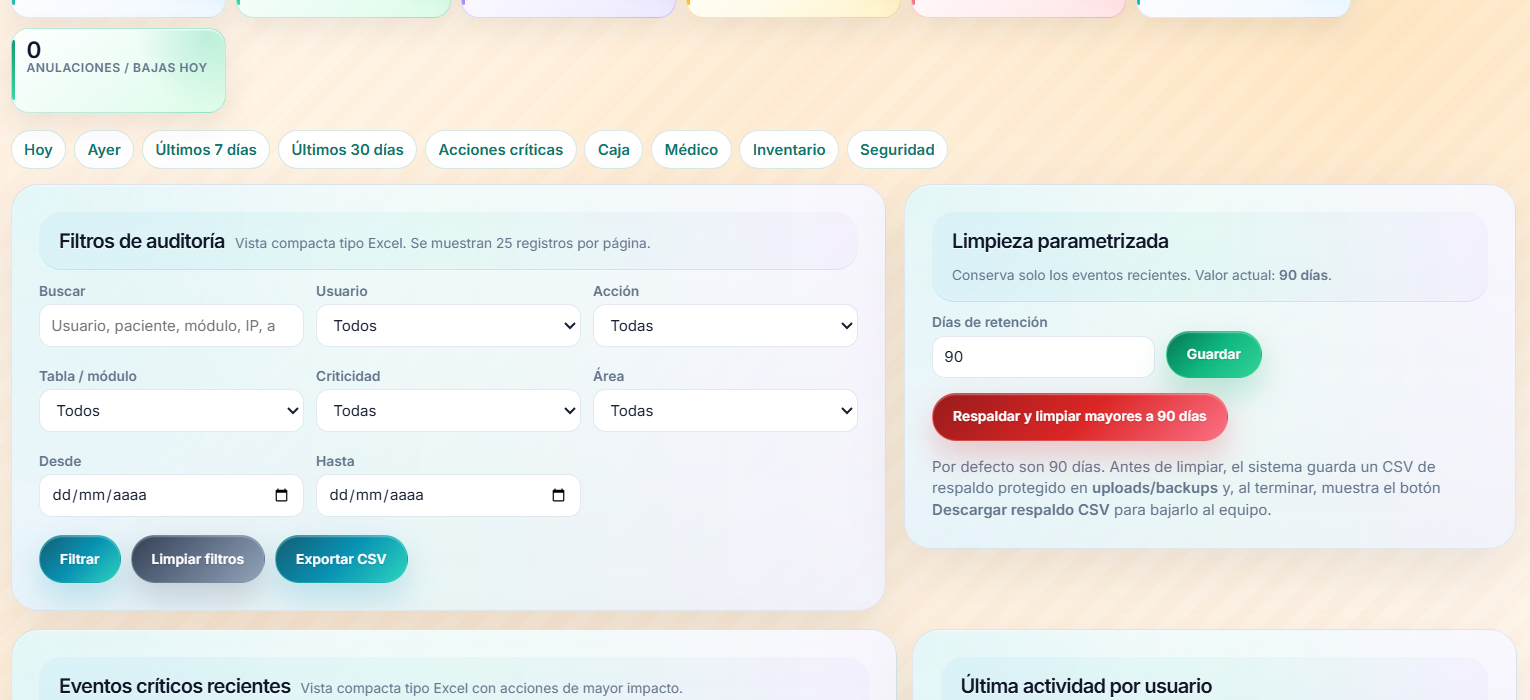
Task: Click the Desde date field
Action: coord(171,496)
